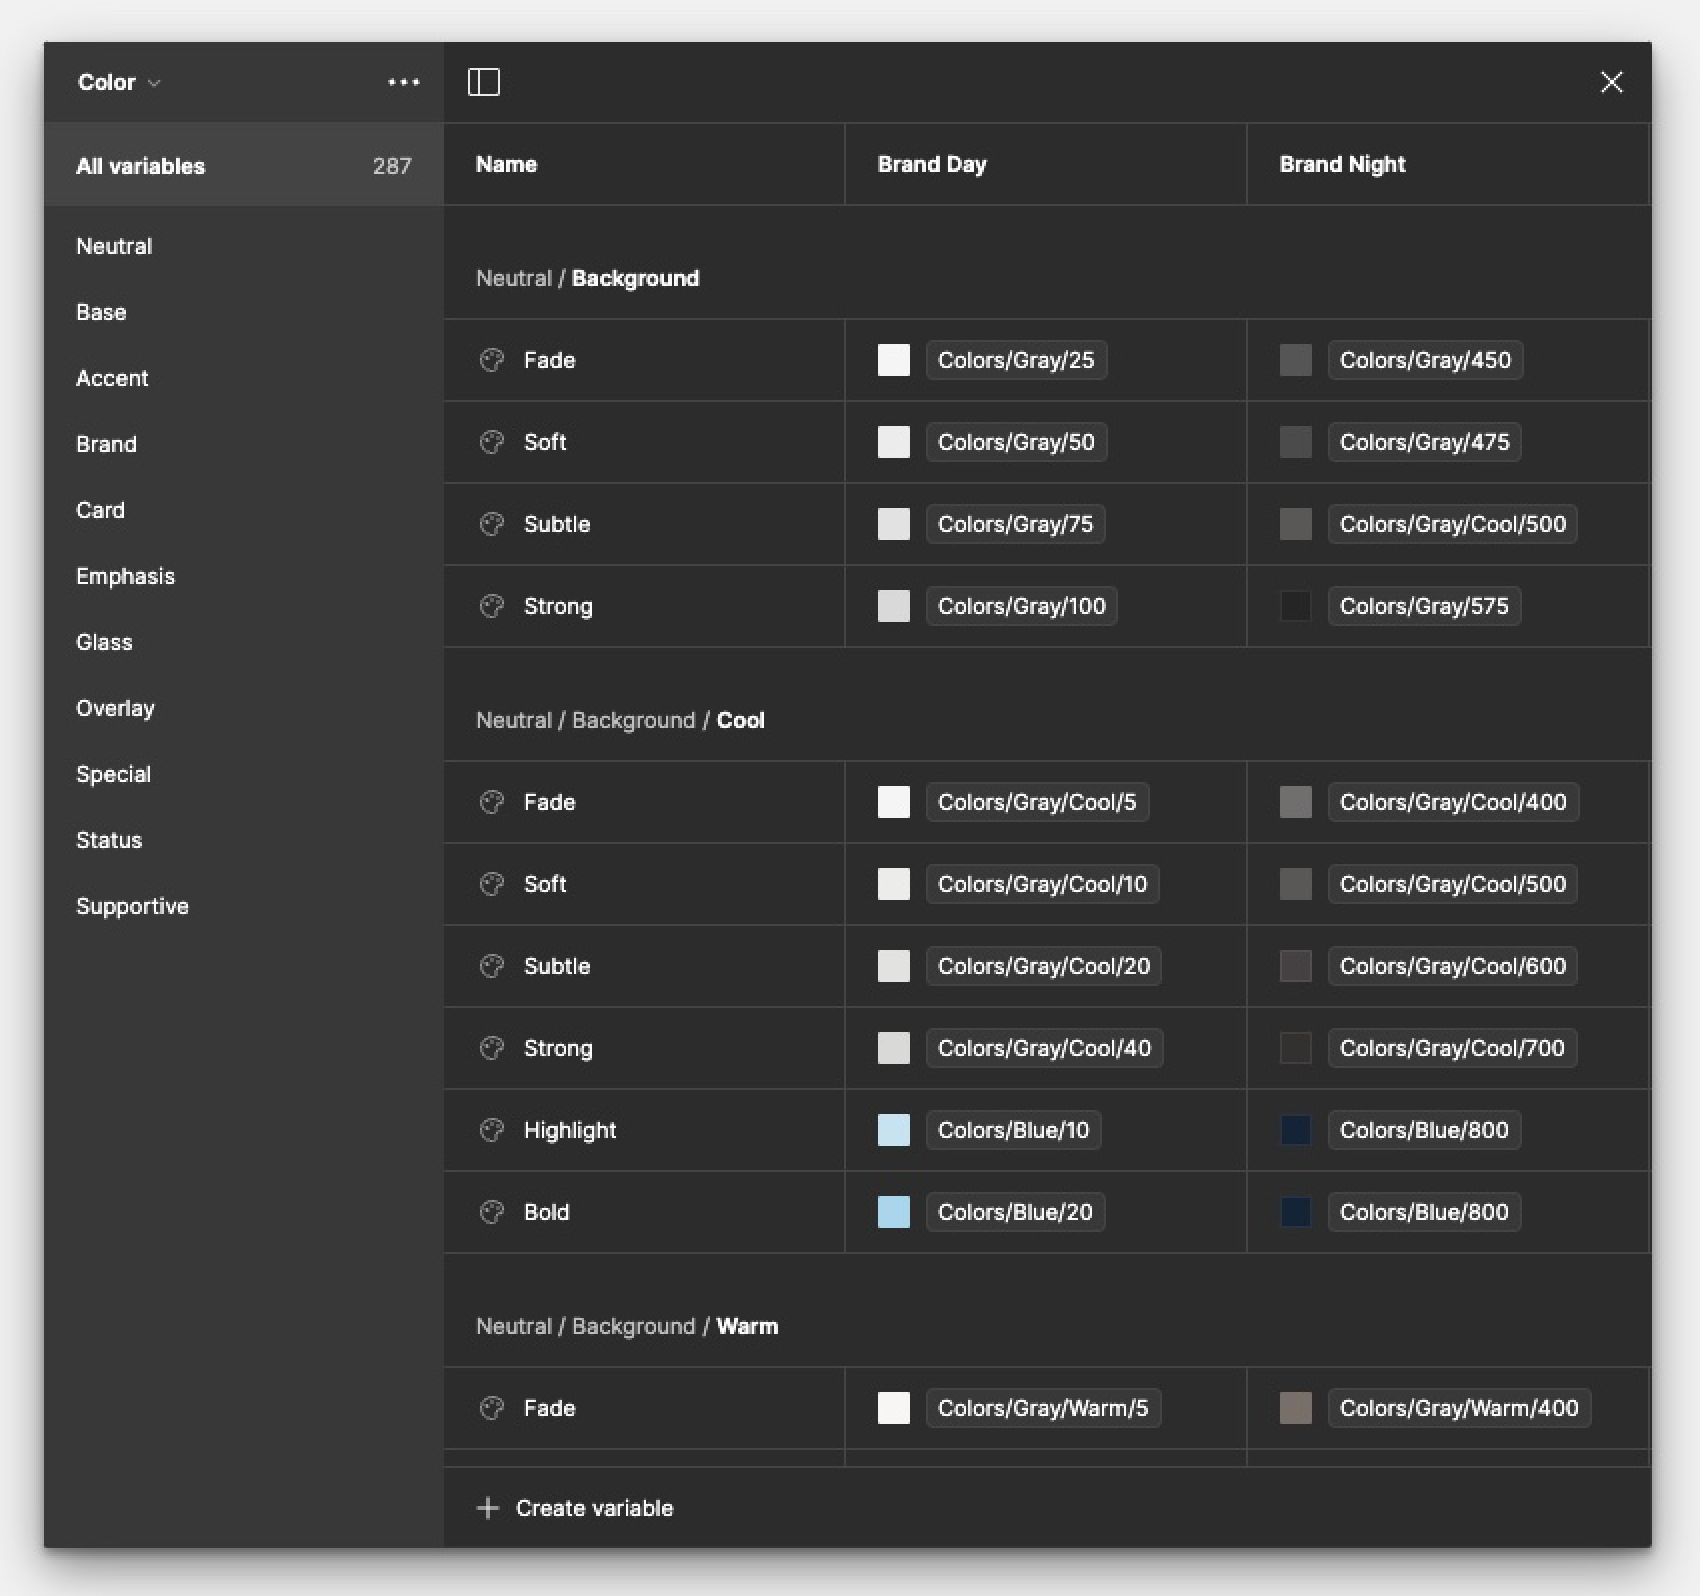Open the Supportive variables category

coord(132,906)
